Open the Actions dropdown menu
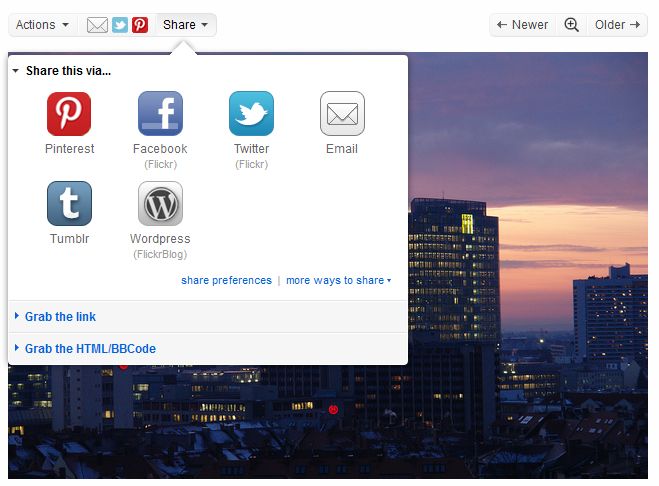 [43, 25]
